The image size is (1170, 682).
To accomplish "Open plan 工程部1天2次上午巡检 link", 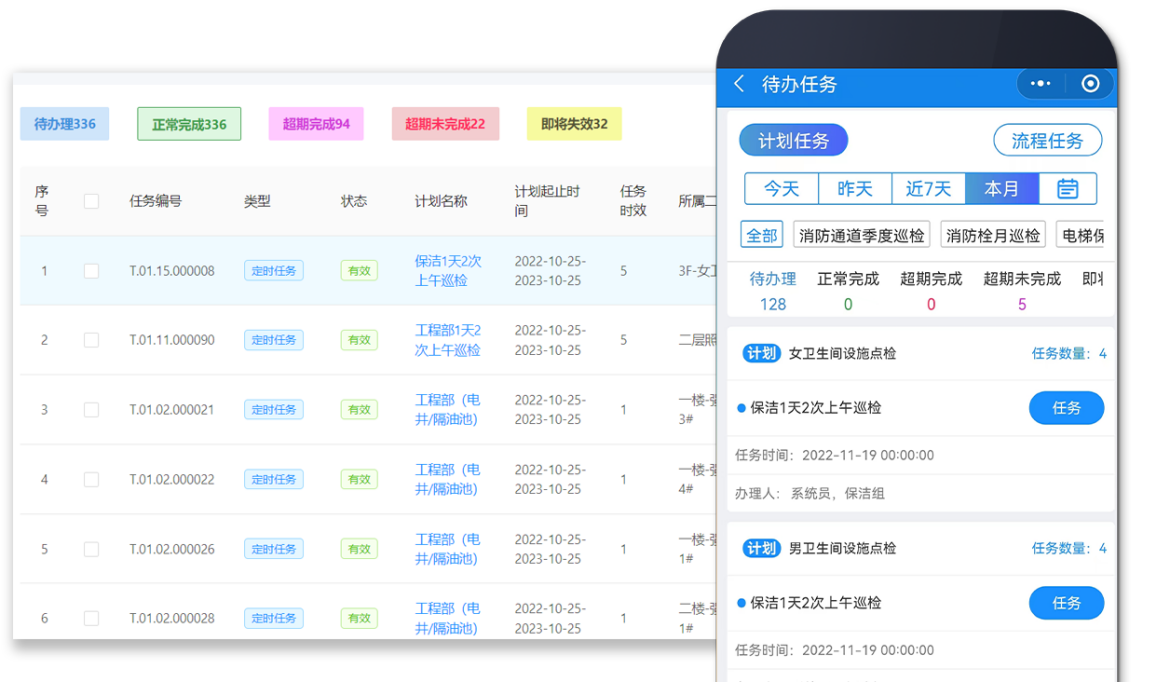I will tap(448, 339).
